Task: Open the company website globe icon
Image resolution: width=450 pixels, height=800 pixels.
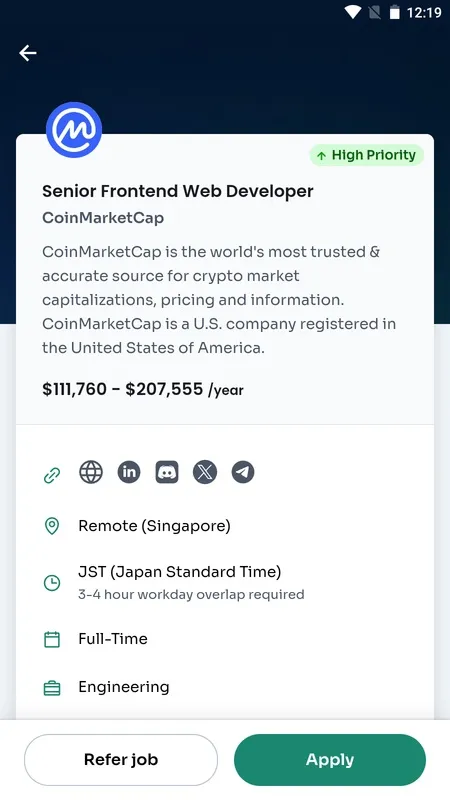Action: click(x=91, y=472)
